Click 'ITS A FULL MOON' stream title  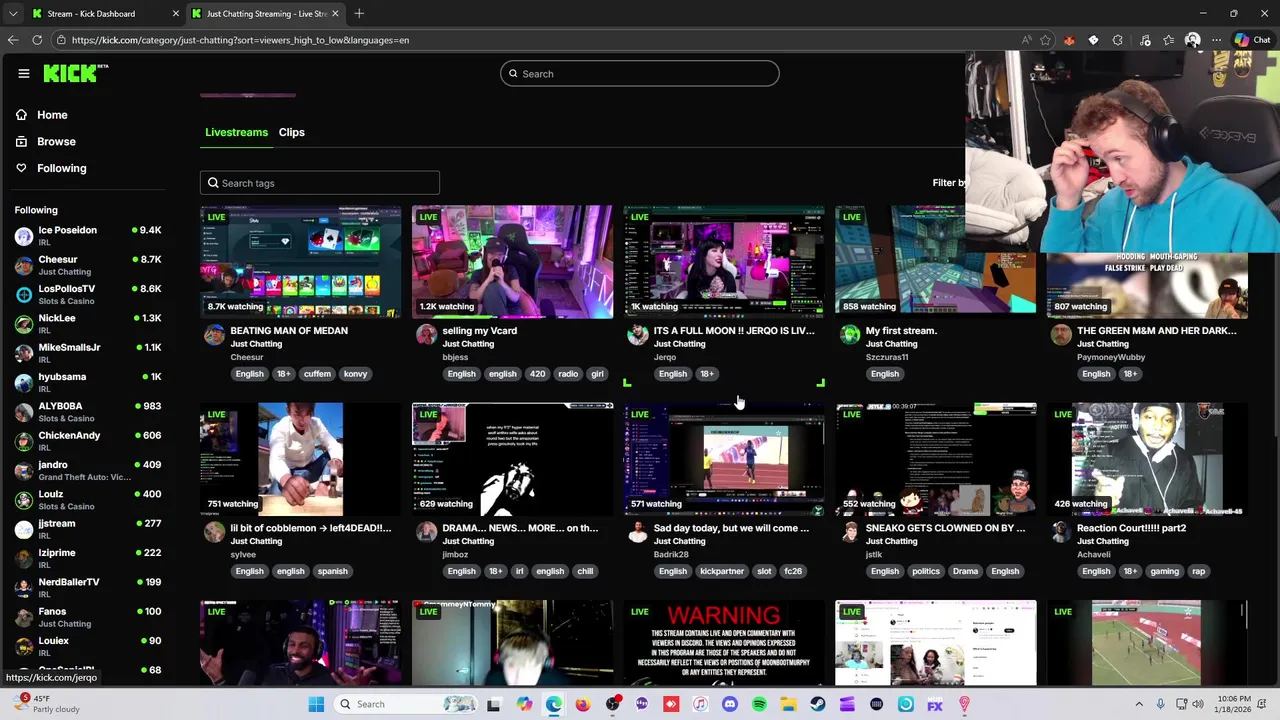click(733, 330)
